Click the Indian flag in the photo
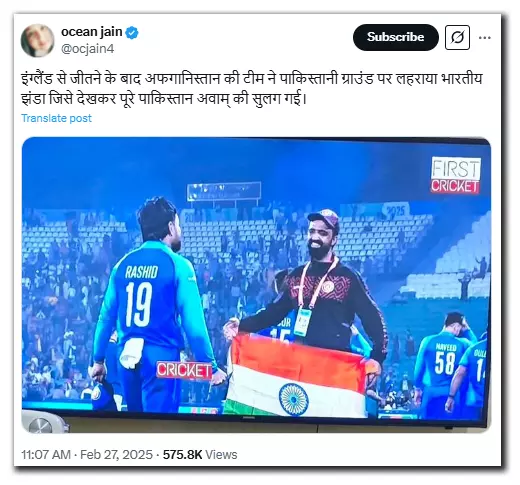The width and height of the screenshot is (520, 485). [x=297, y=377]
